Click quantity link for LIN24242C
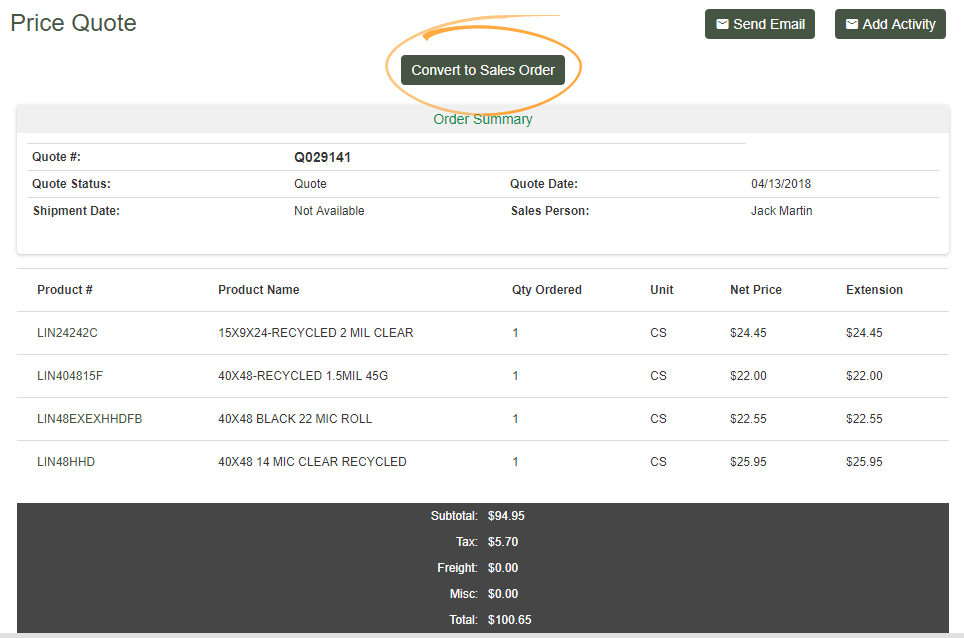This screenshot has height=638, width=964. [x=515, y=332]
